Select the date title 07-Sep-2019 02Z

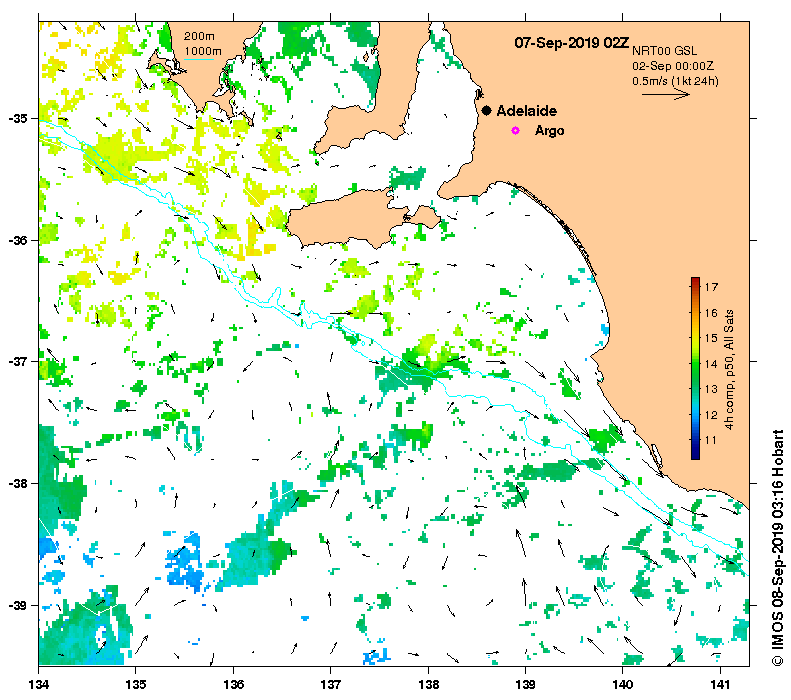572,43
